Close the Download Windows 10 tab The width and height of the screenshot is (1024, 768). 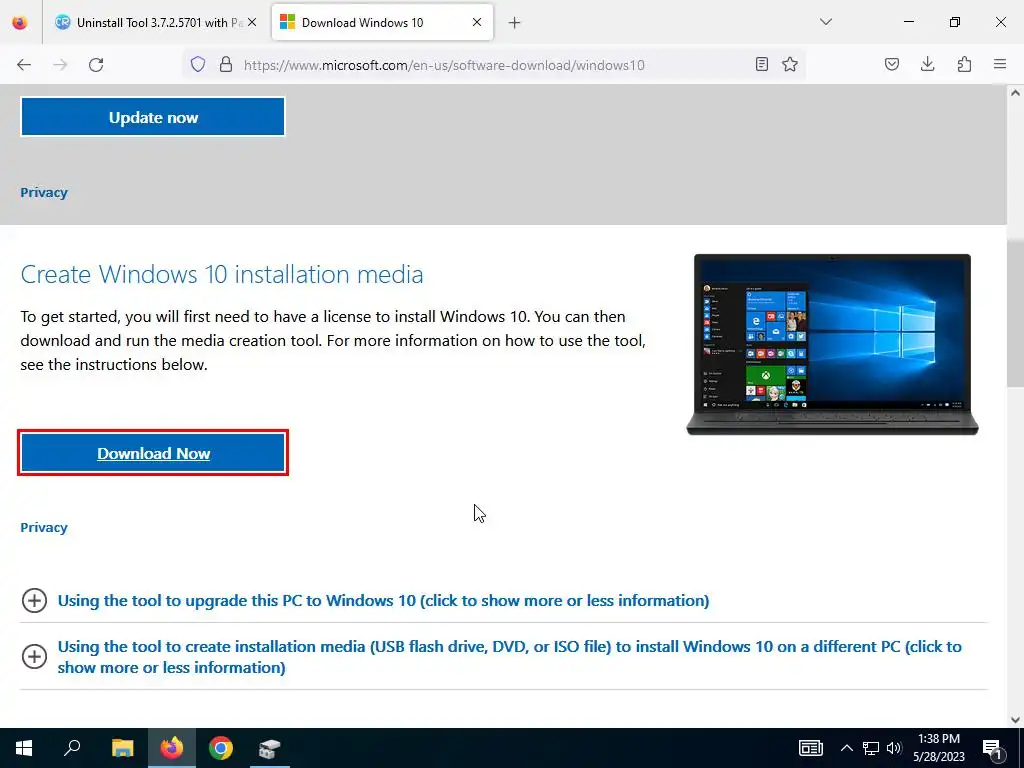click(x=477, y=22)
